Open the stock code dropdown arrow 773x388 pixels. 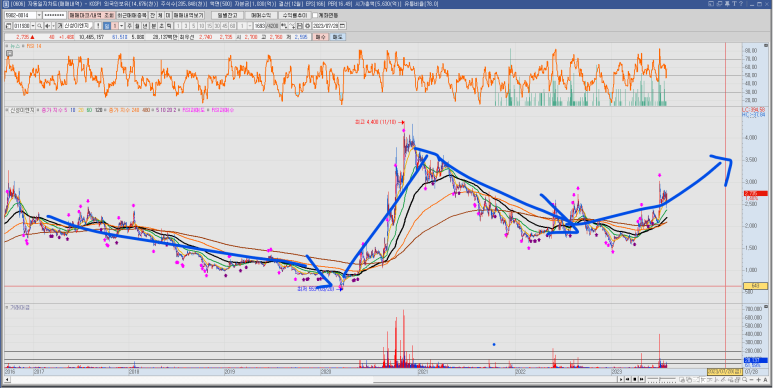tap(33, 26)
